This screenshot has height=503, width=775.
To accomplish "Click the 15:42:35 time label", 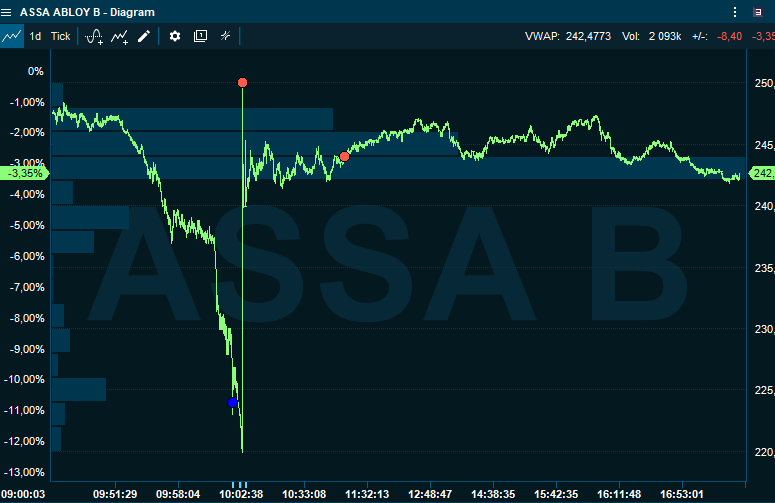I will [556, 494].
